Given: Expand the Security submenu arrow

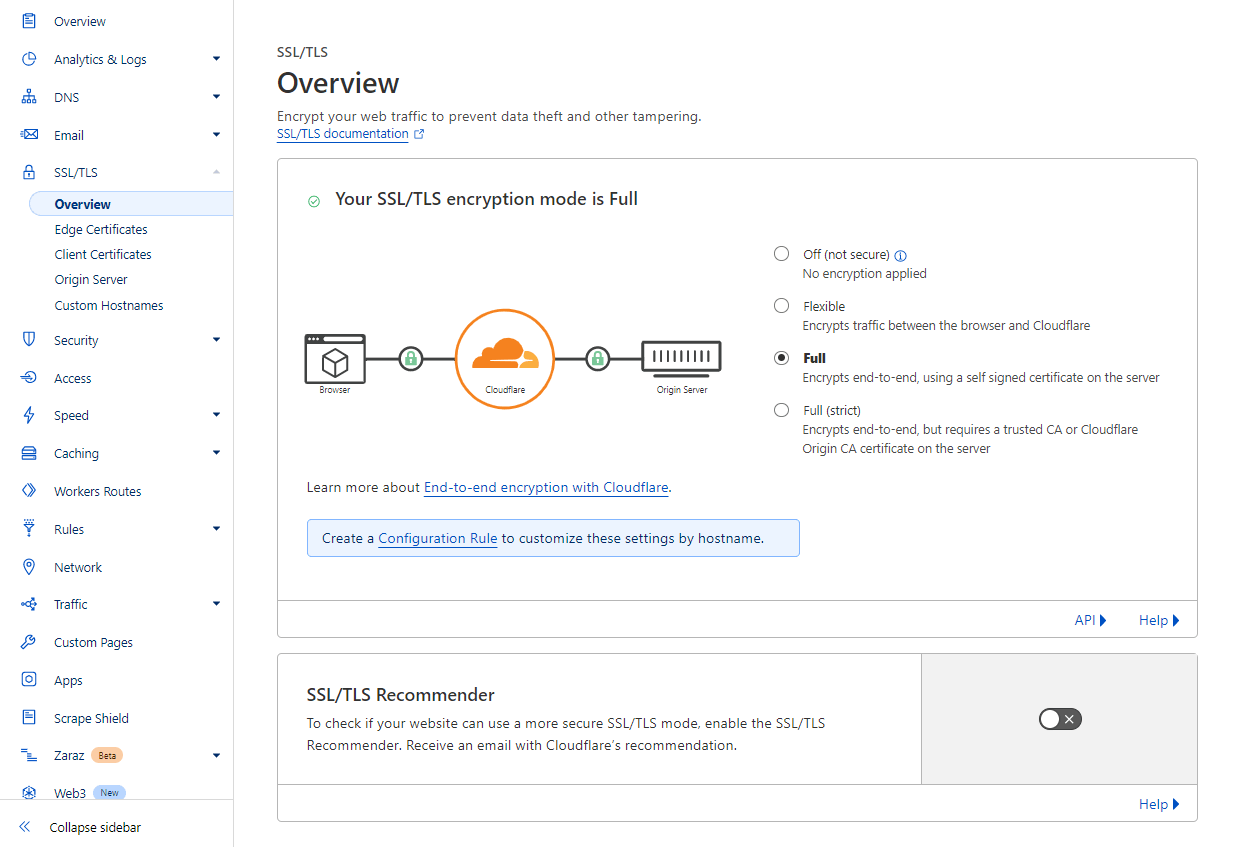Looking at the screenshot, I should [216, 340].
